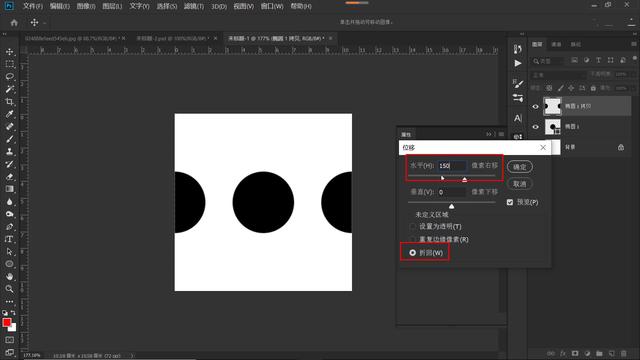
Task: Select the History Brush tool
Action: [x=9, y=164]
